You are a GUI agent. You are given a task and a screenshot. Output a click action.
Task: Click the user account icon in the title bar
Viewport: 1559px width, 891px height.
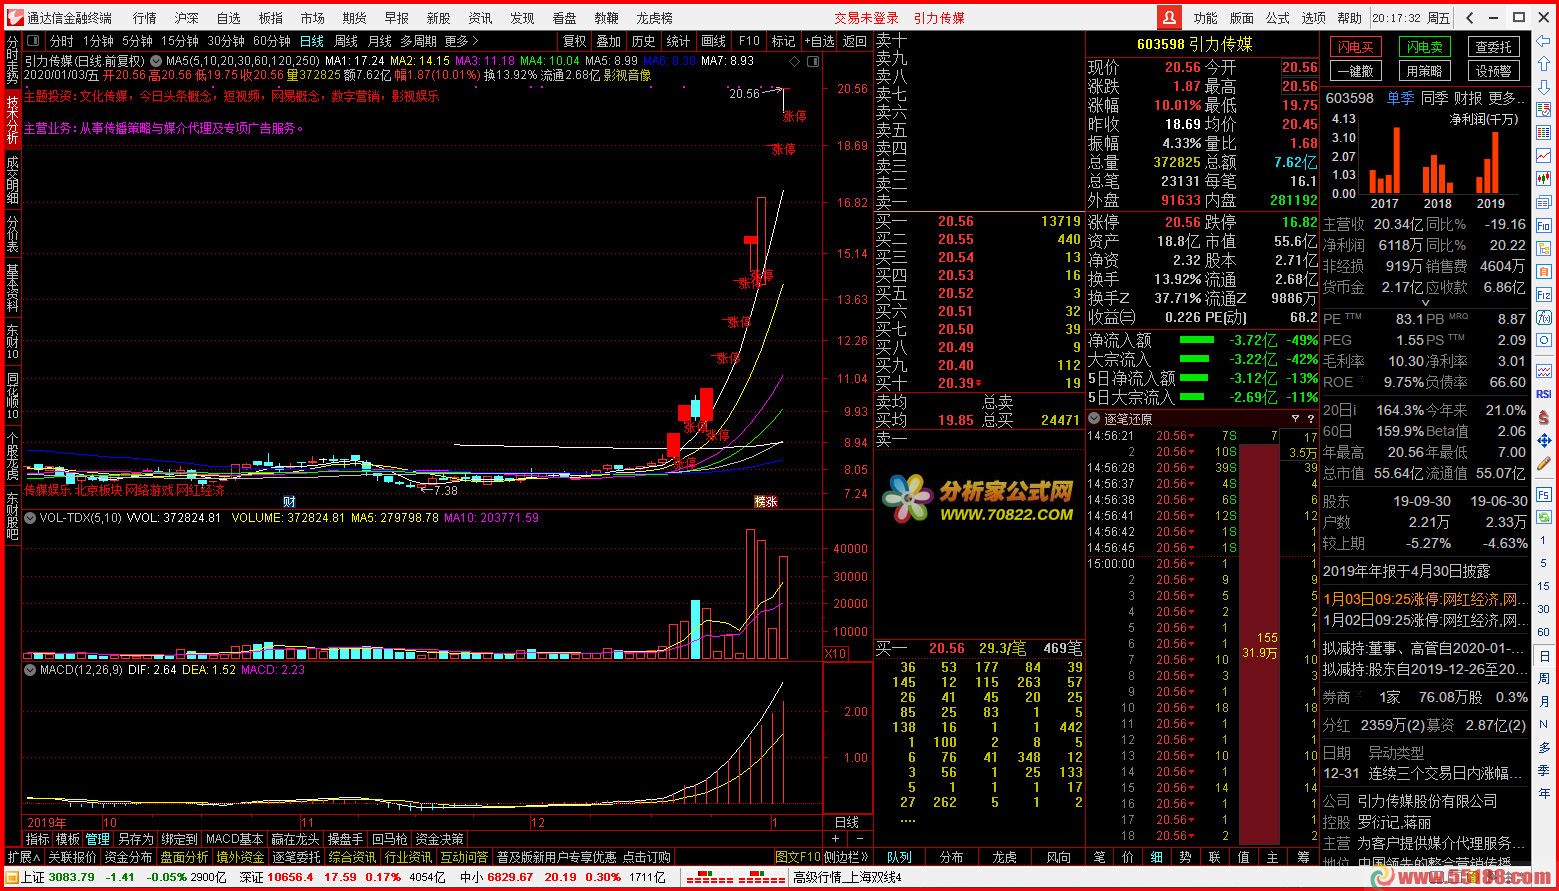click(x=1170, y=17)
